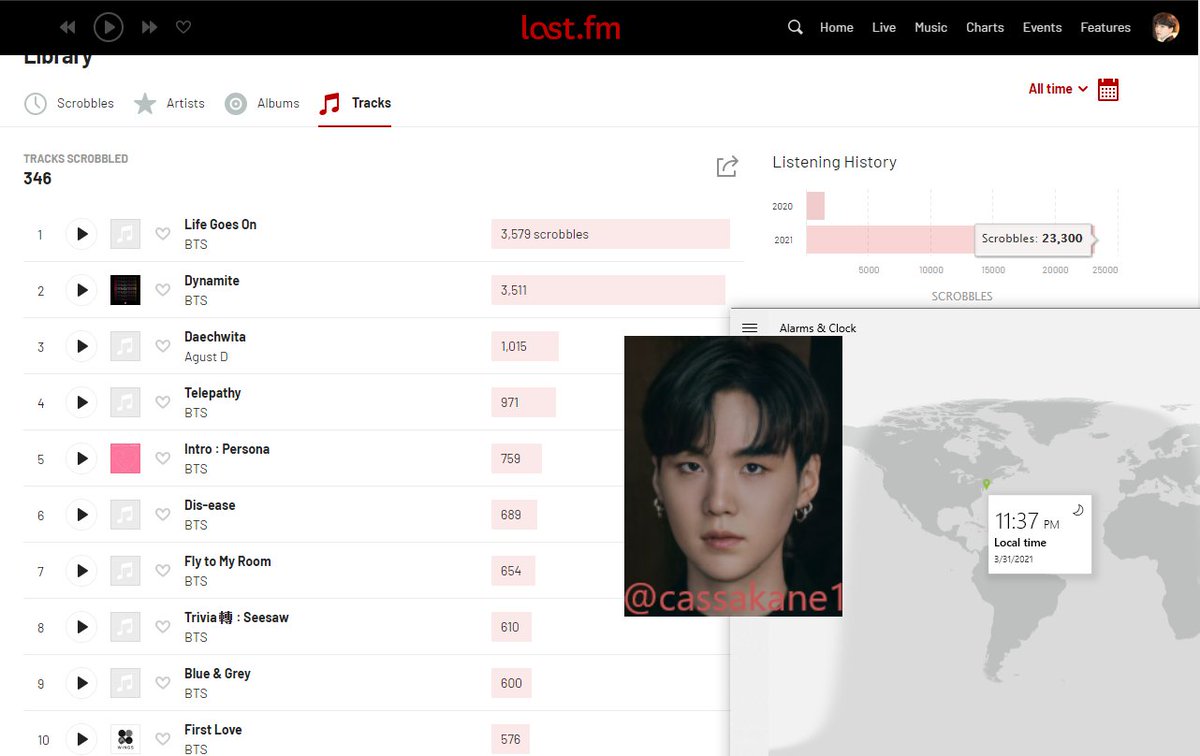Open the user avatar profile menu

(1165, 27)
